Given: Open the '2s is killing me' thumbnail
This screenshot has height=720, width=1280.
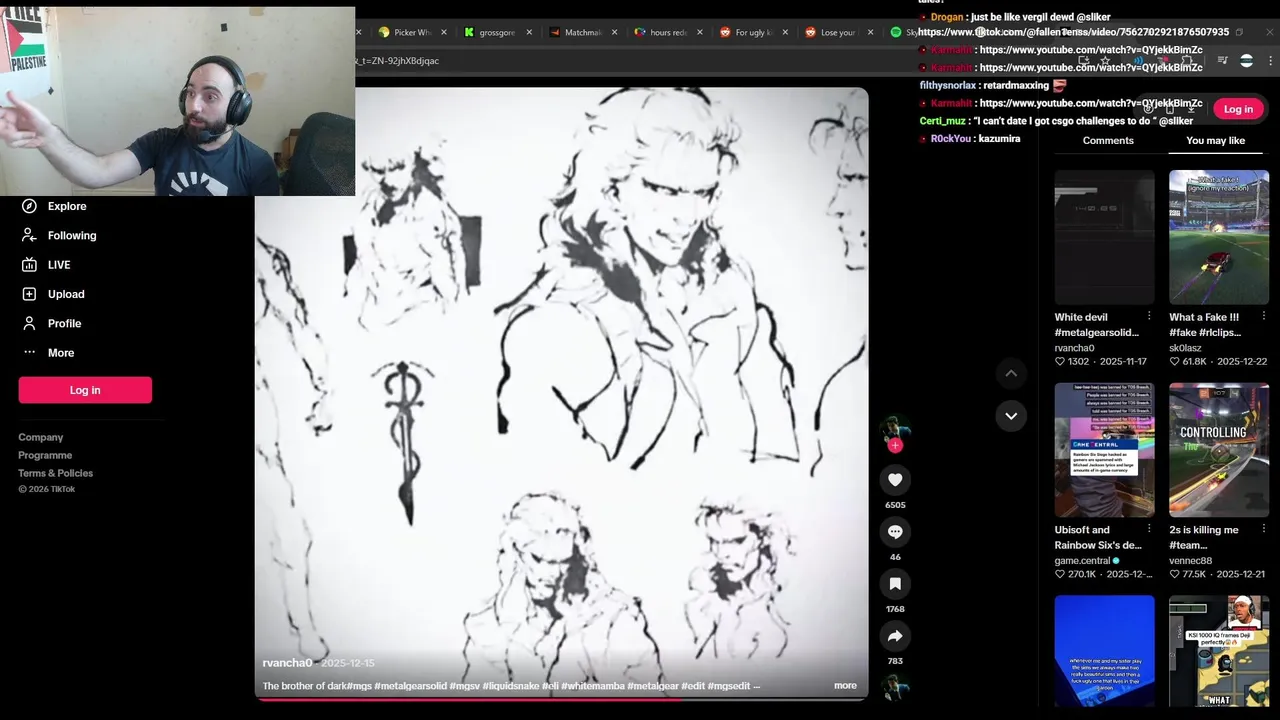Looking at the screenshot, I should coord(1219,450).
